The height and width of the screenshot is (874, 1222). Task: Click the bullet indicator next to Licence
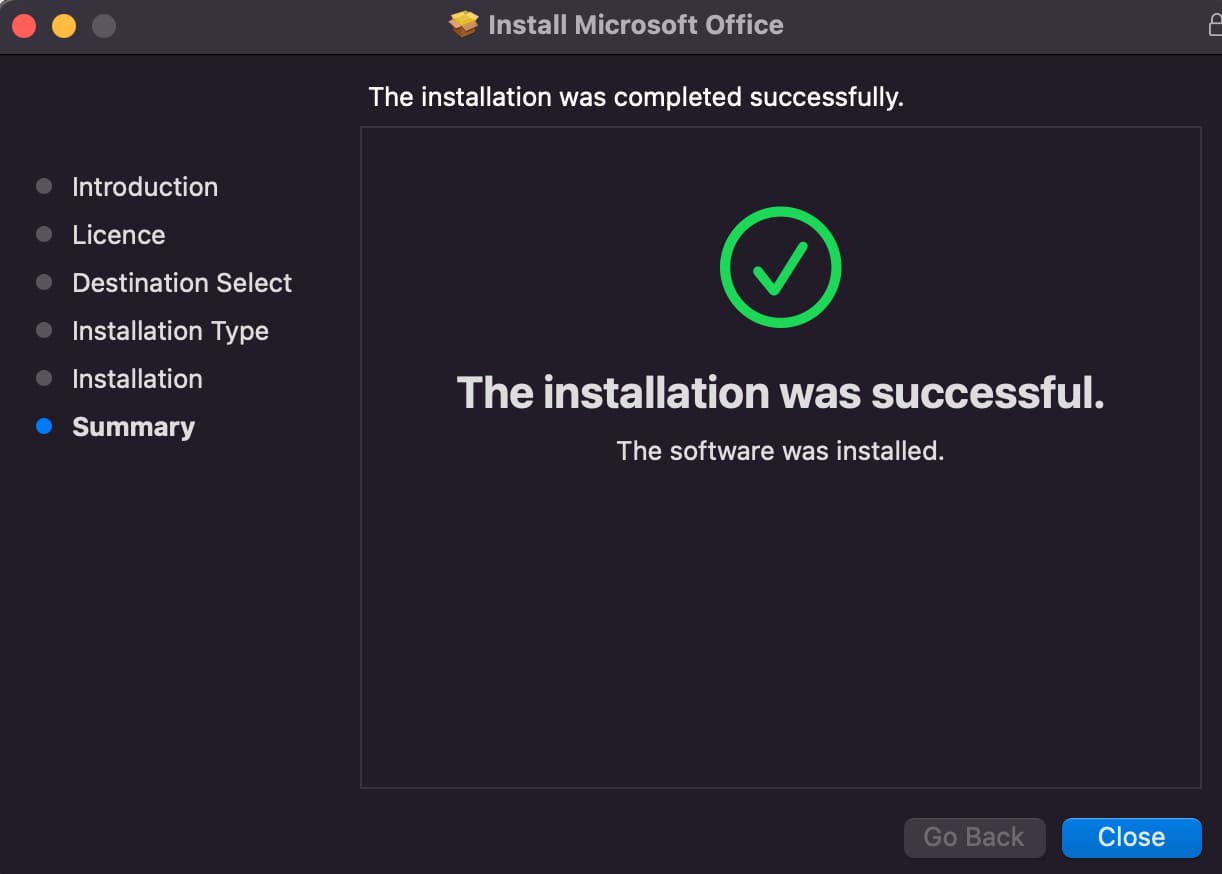pyautogui.click(x=43, y=234)
